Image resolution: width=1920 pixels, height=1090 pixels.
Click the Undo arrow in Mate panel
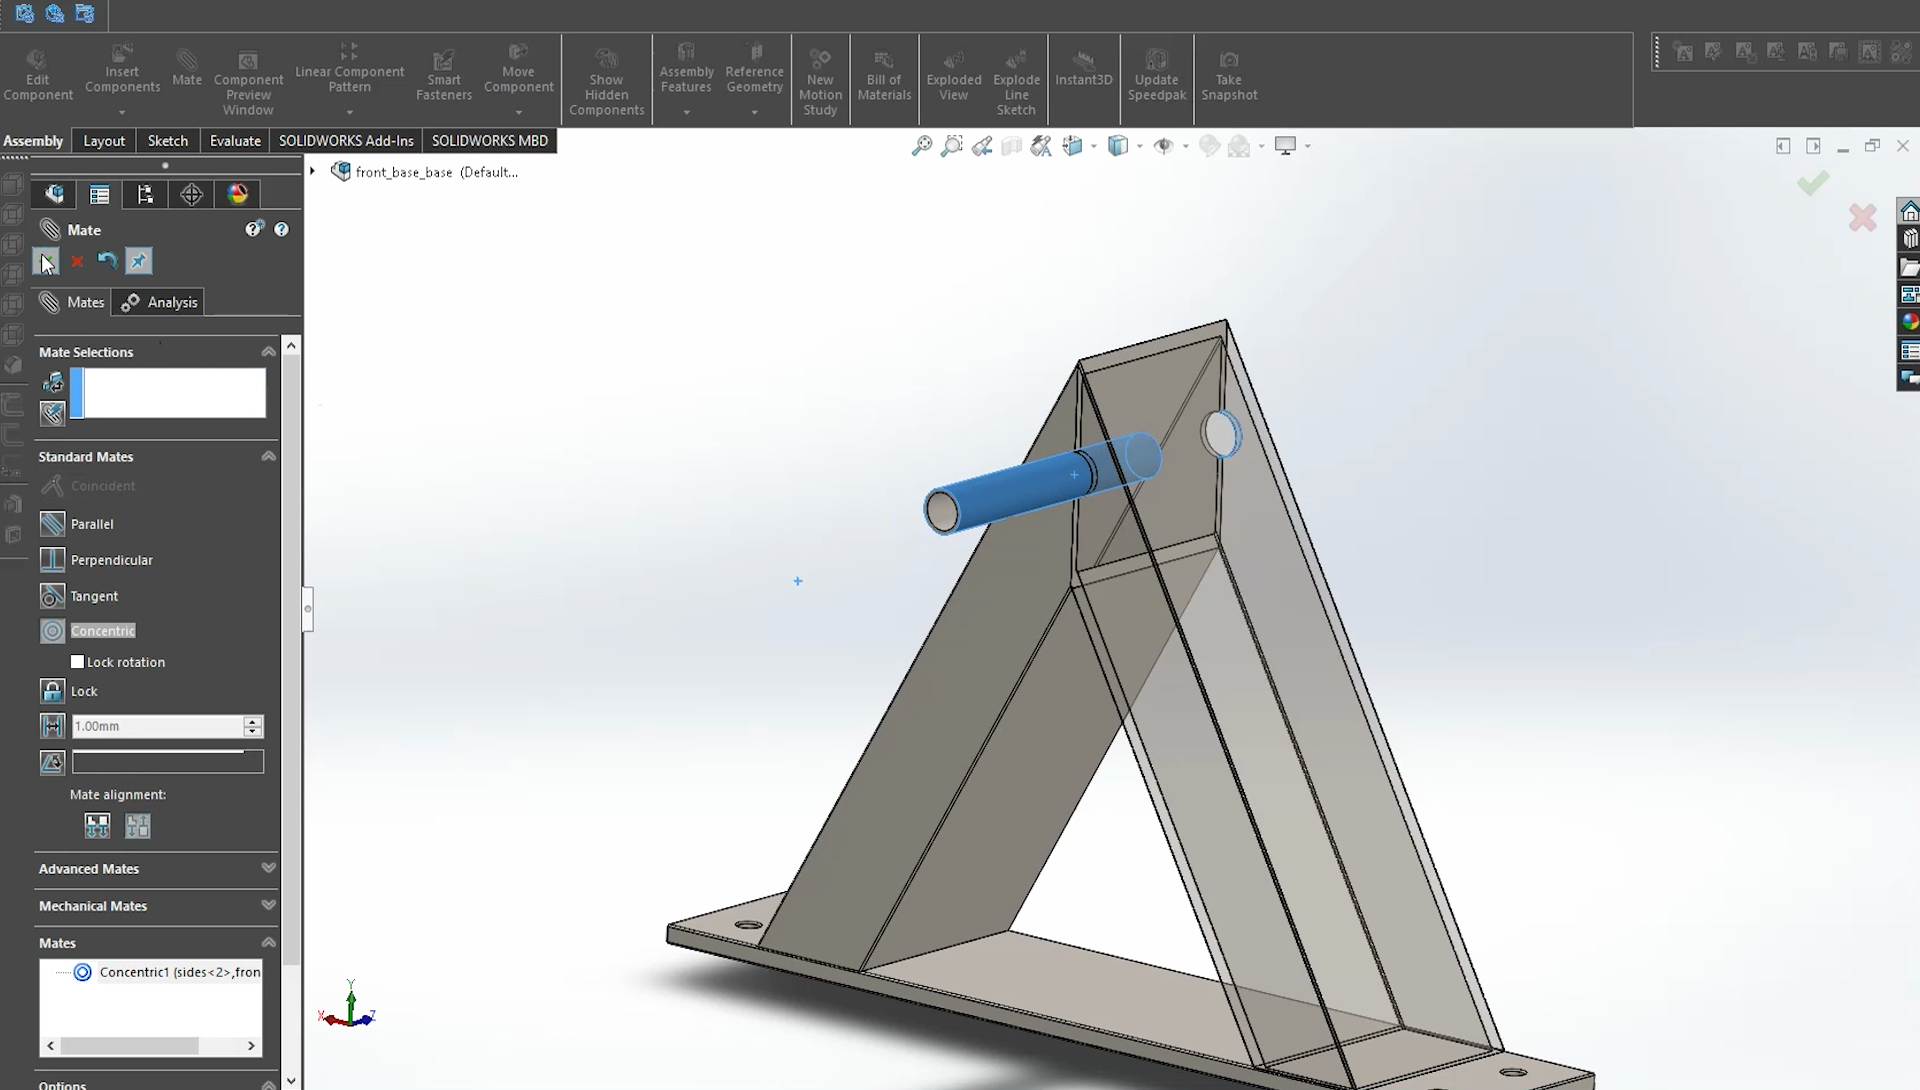(107, 261)
